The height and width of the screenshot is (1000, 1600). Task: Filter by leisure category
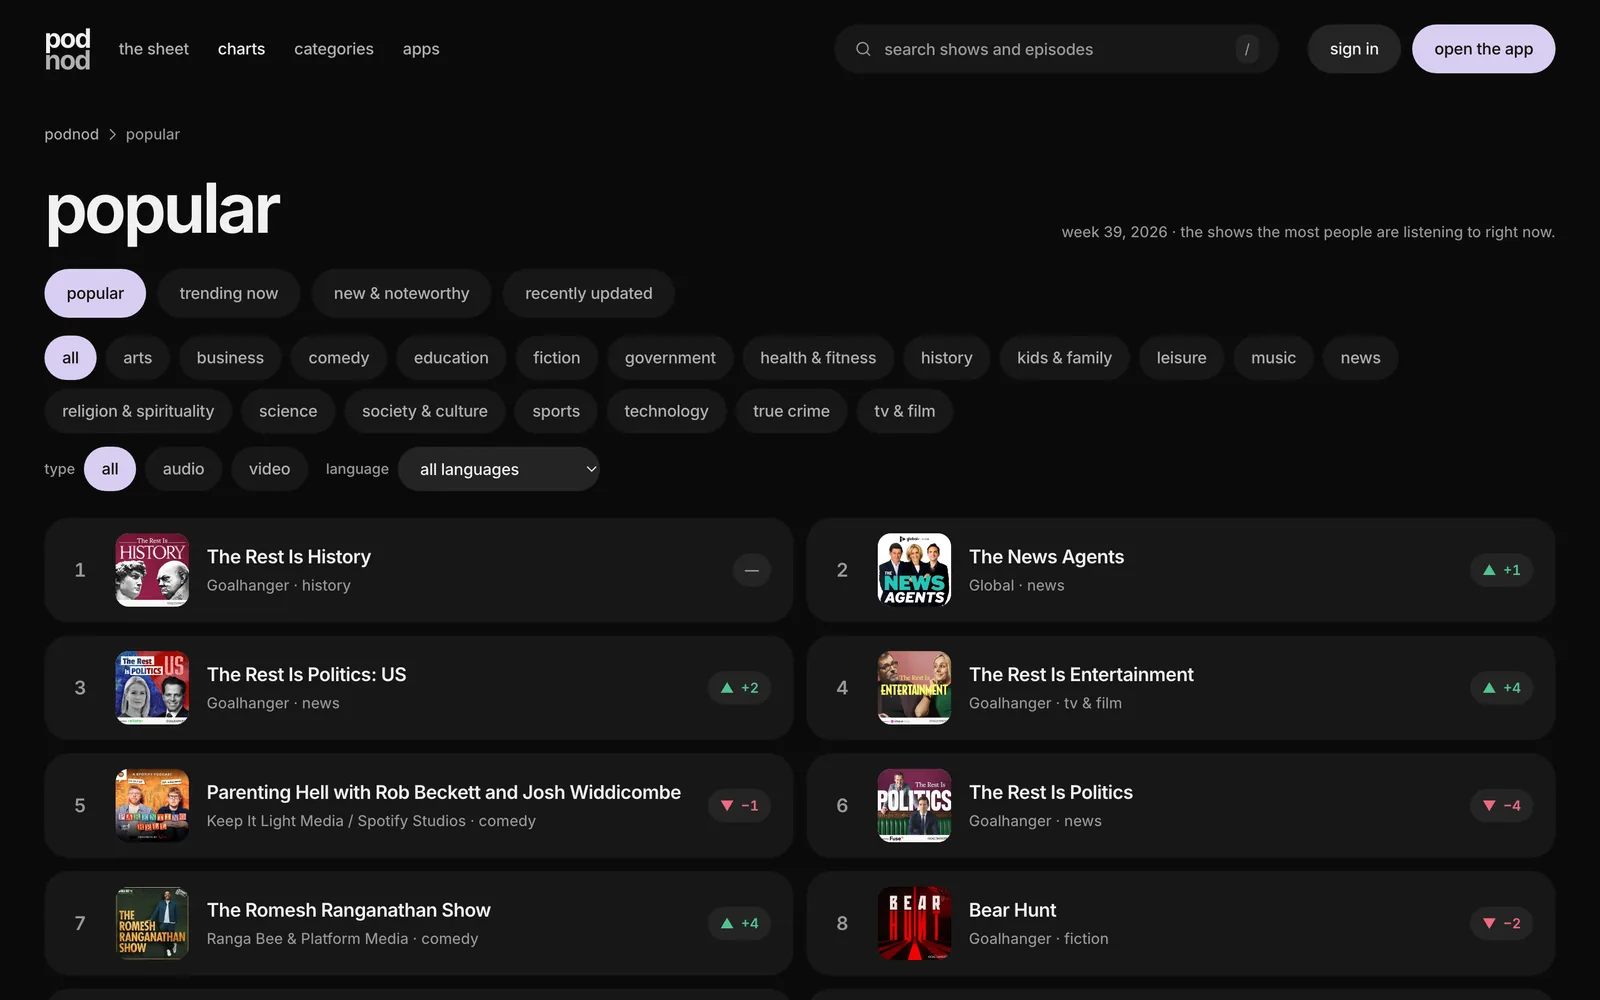(x=1181, y=358)
